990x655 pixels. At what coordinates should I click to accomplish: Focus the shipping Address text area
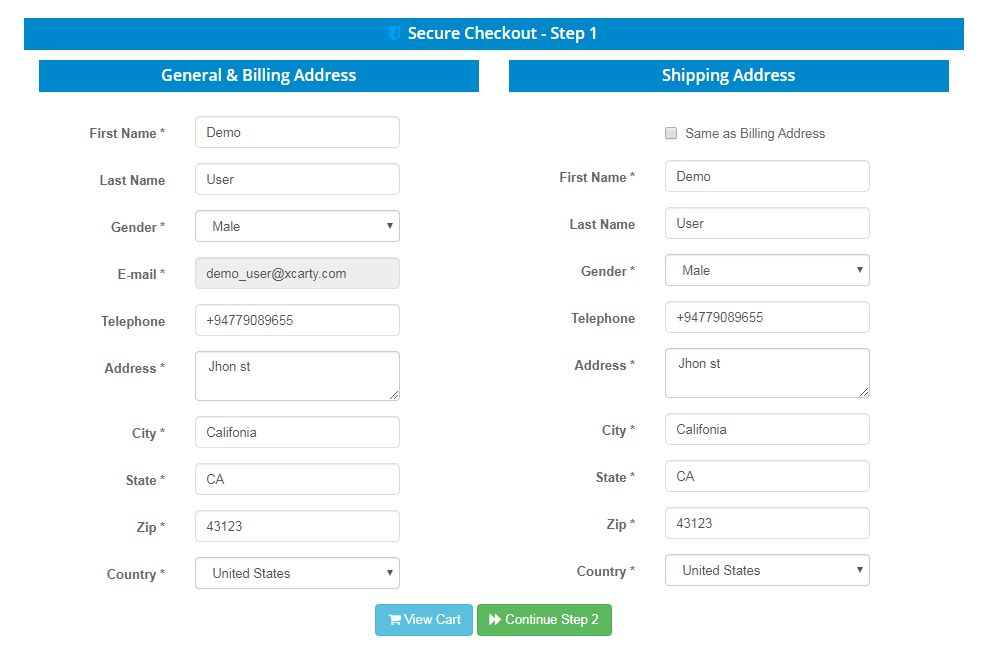[x=767, y=373]
